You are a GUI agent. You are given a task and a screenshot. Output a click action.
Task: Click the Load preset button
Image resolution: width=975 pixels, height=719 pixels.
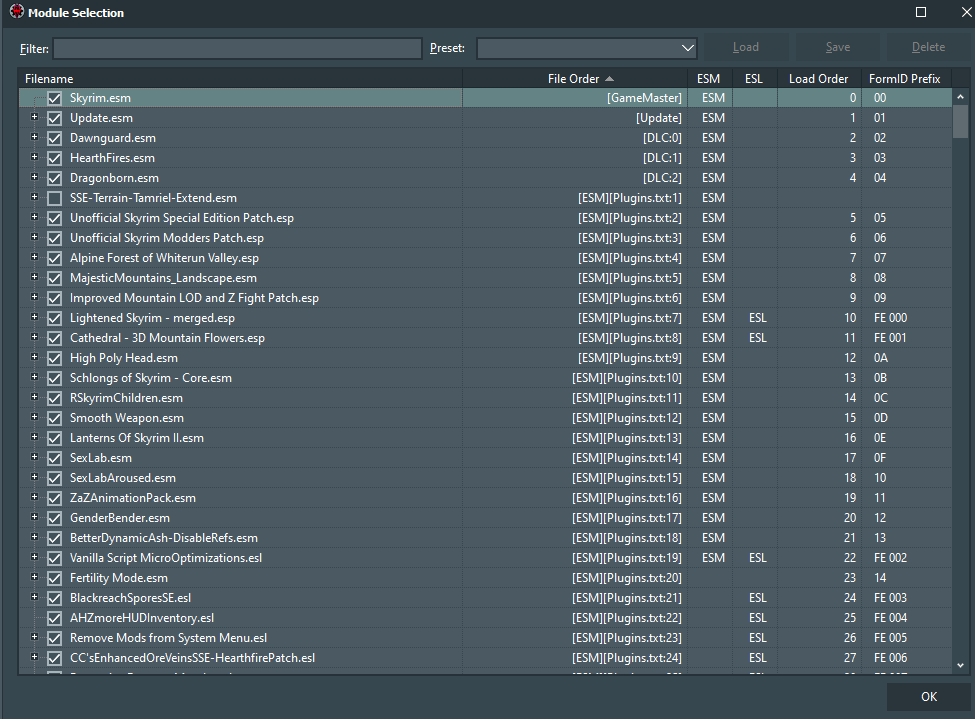click(x=746, y=47)
